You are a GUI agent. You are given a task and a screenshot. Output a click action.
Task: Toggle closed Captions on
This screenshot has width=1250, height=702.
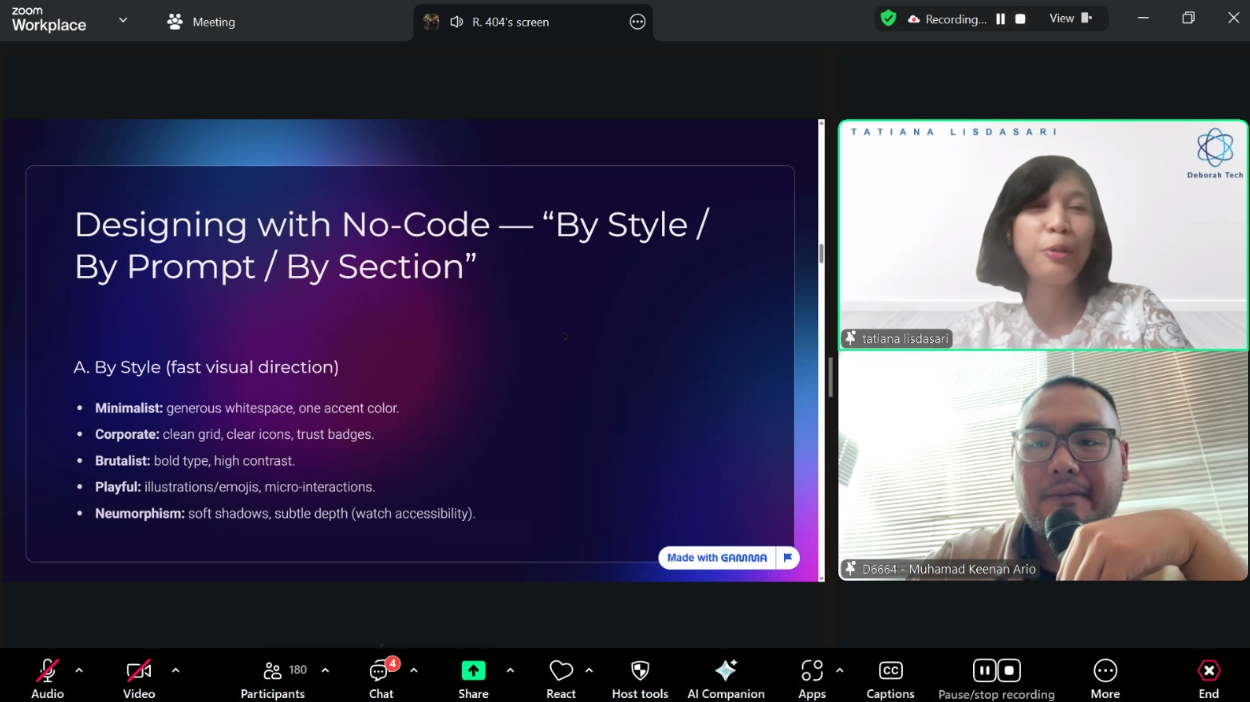tap(890, 671)
